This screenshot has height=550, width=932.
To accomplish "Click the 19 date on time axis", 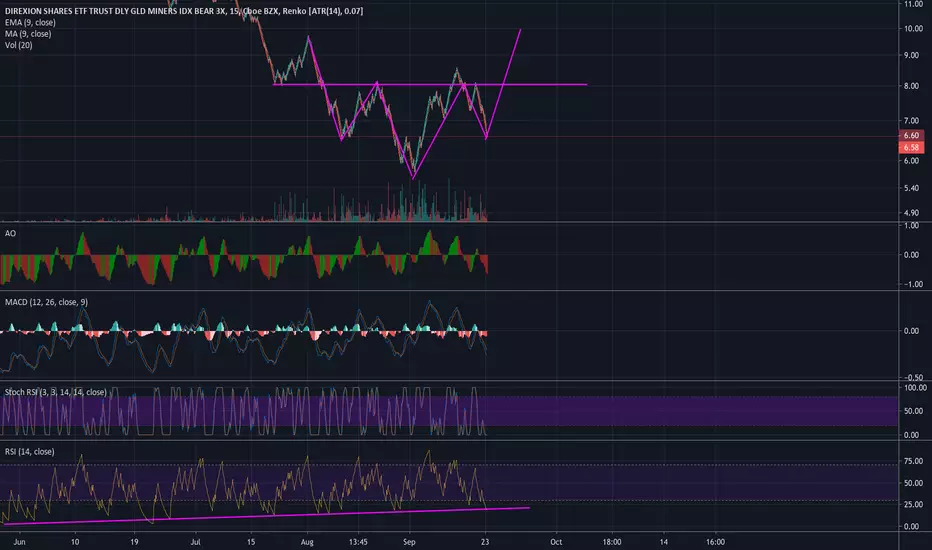I will coord(134,542).
